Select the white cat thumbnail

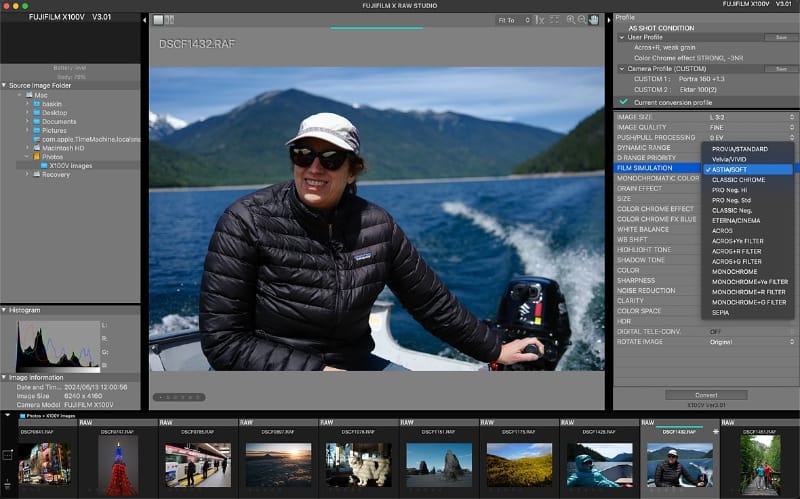359,464
